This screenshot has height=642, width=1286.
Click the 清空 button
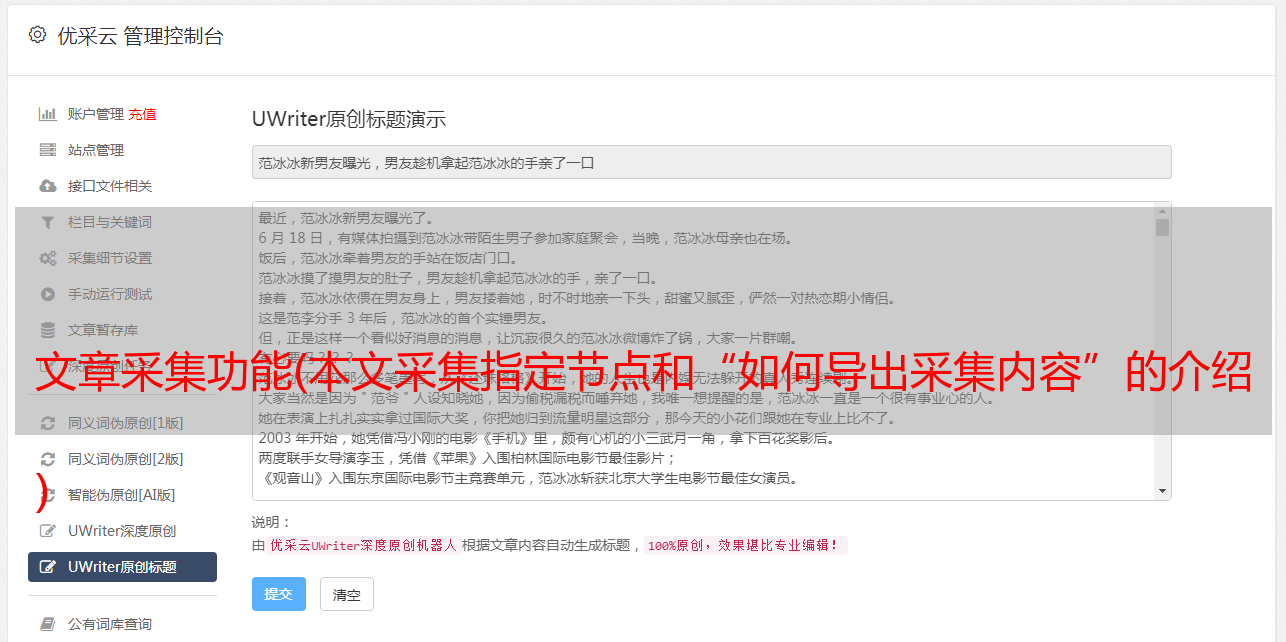(x=347, y=594)
